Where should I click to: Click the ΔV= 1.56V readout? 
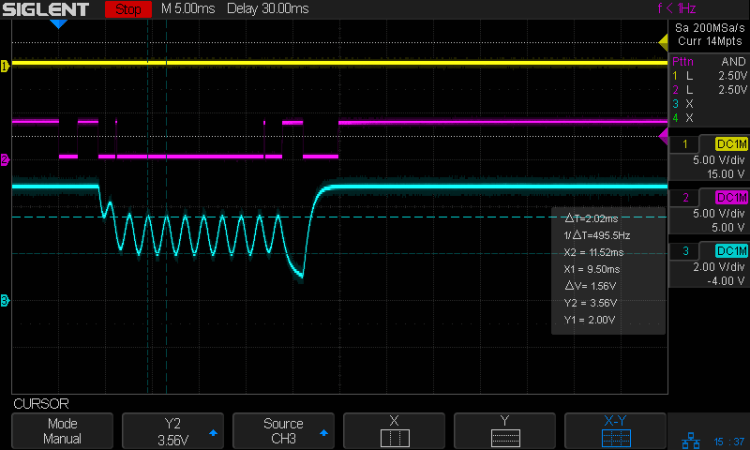tap(590, 286)
